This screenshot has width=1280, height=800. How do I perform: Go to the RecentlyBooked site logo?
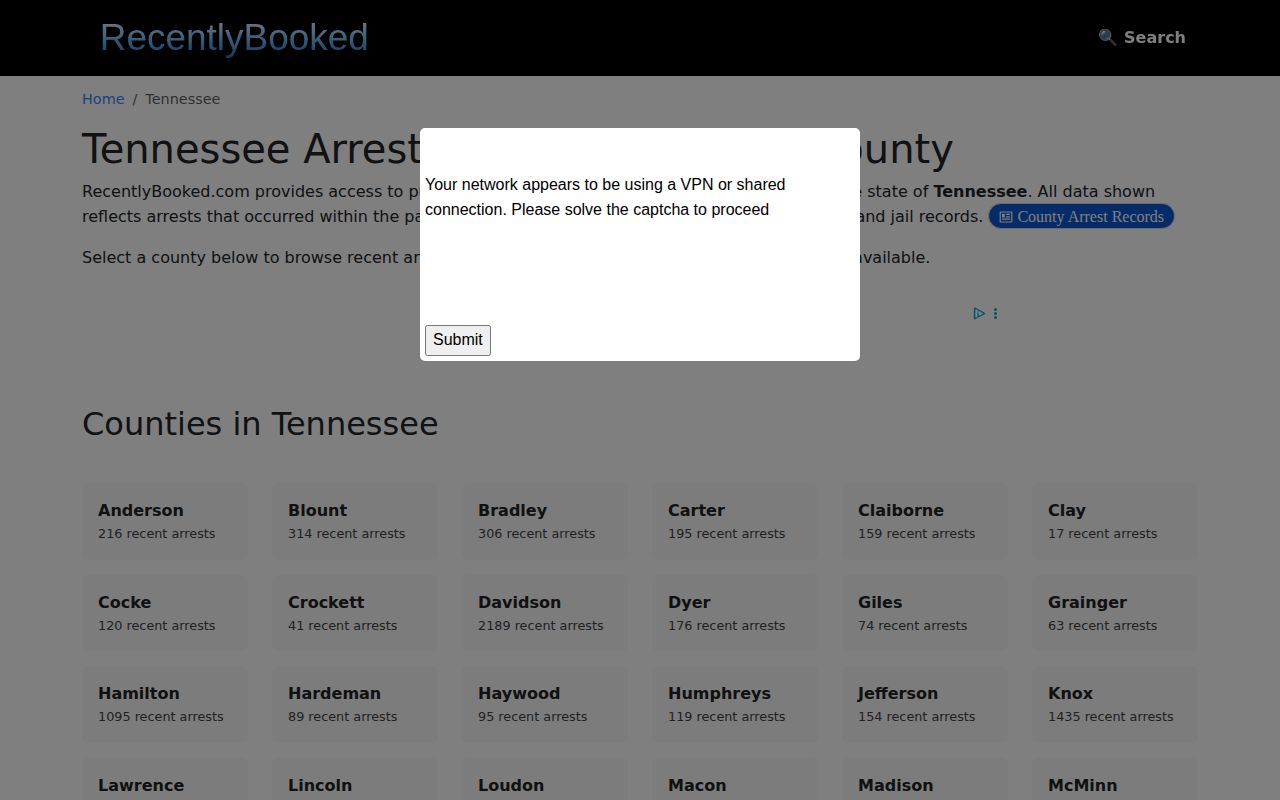(x=234, y=37)
